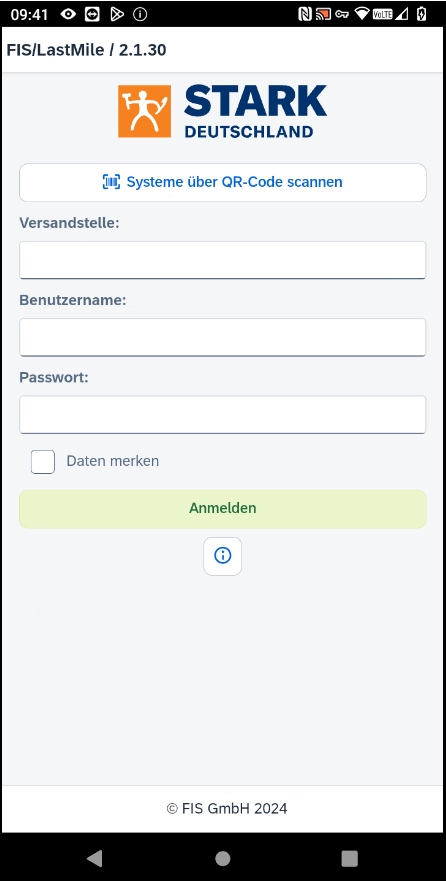Screen dimensions: 446x881
Task: Click Systeme über QR-Code scannen button
Action: pyautogui.click(x=223, y=183)
